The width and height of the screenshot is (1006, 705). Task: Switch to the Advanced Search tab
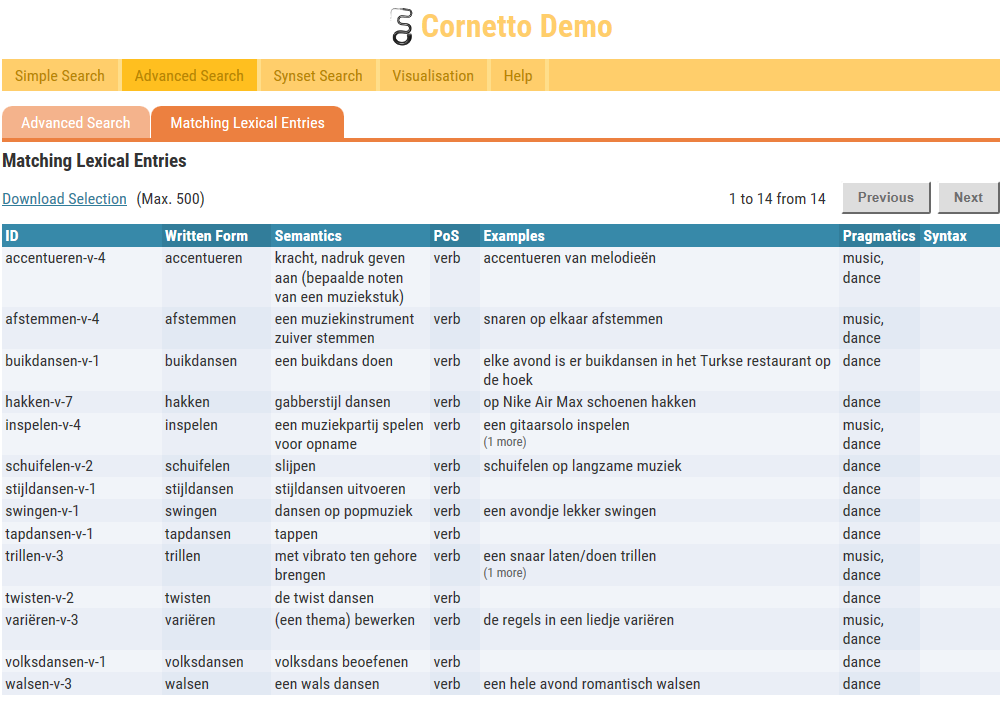click(76, 123)
